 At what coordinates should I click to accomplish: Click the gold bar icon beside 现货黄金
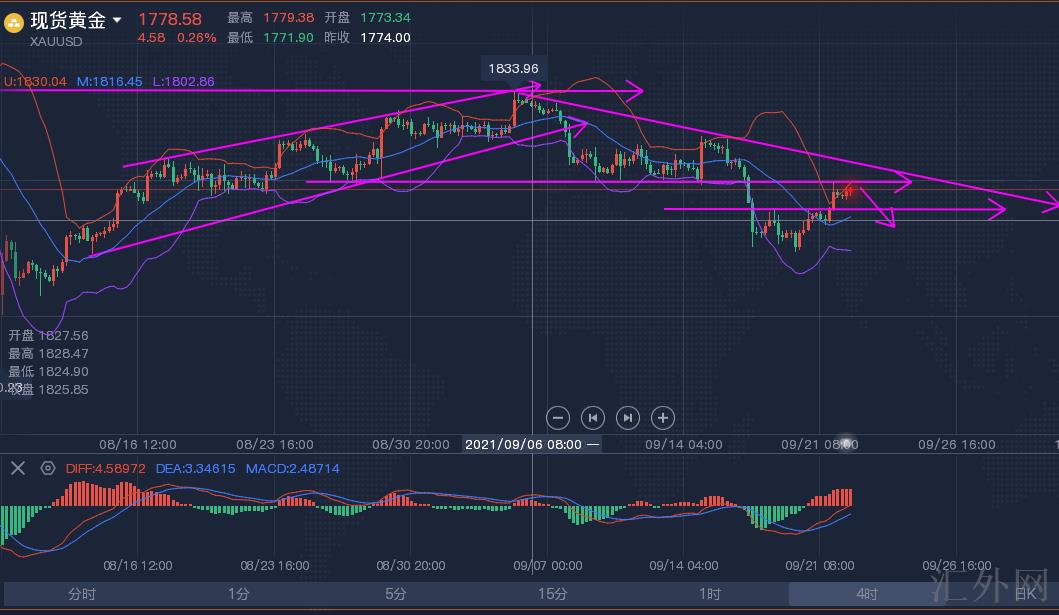click(15, 22)
